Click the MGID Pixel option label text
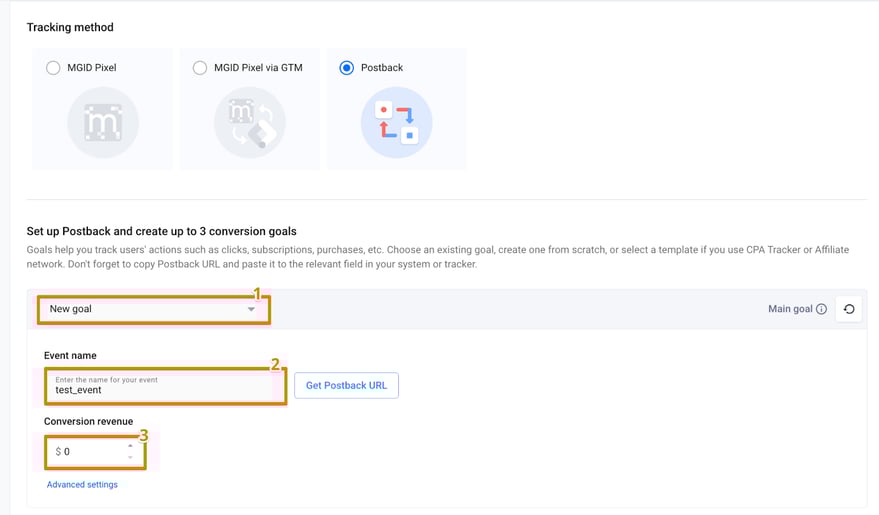Viewport: 879px width, 515px height. (x=92, y=68)
